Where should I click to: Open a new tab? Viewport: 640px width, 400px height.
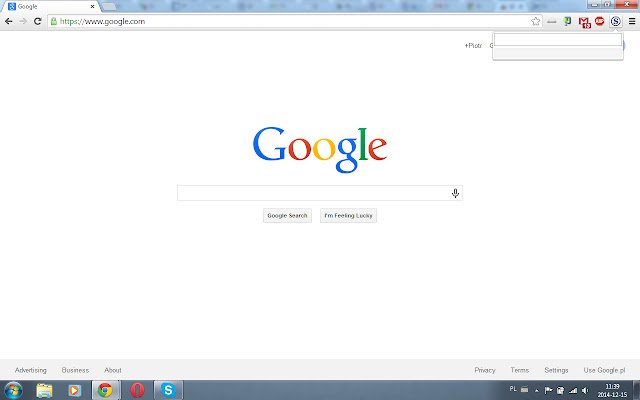click(x=109, y=6)
